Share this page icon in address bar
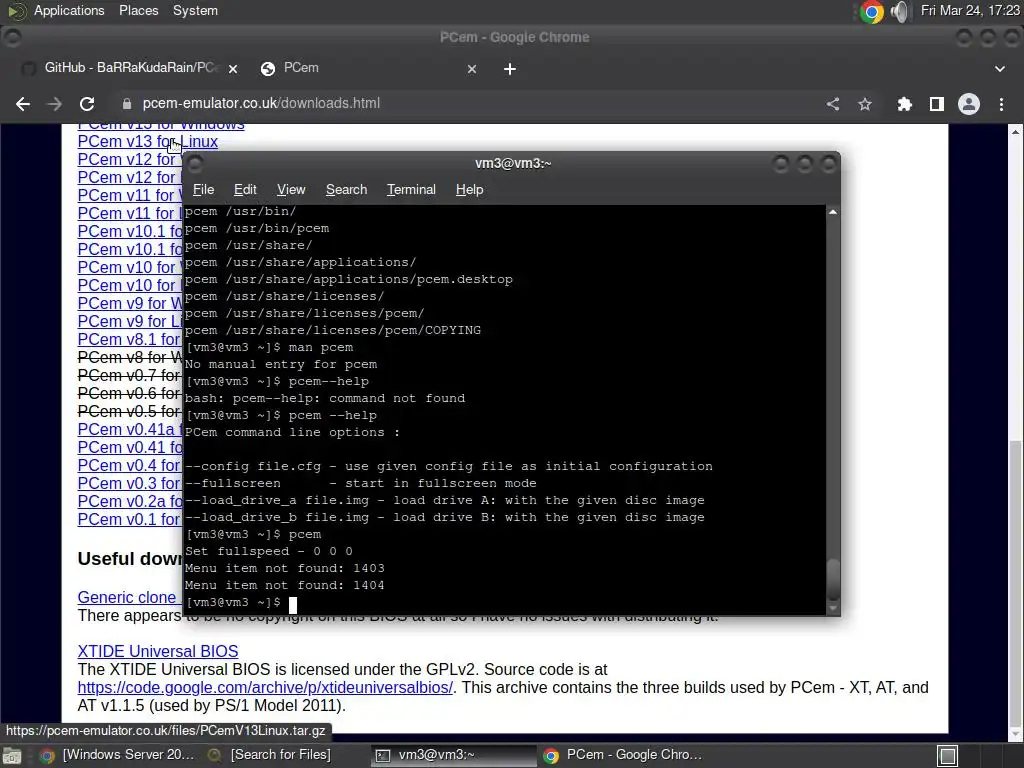 coord(833,104)
